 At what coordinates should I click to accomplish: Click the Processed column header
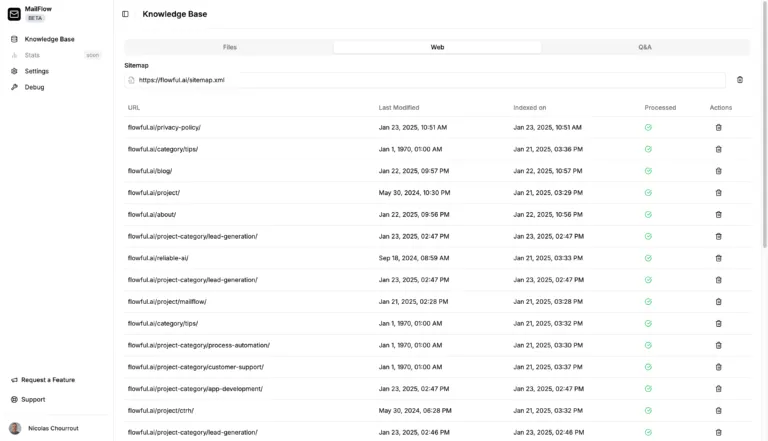tap(660, 107)
